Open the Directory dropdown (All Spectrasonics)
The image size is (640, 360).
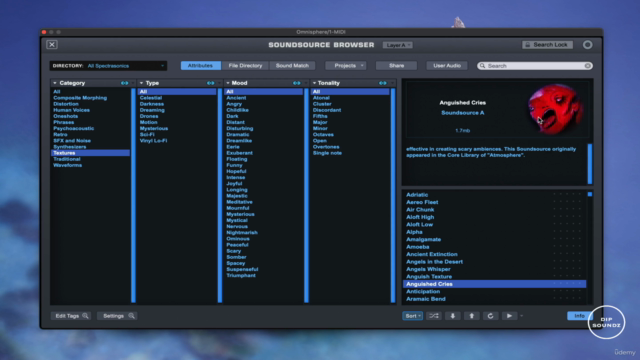click(x=108, y=66)
